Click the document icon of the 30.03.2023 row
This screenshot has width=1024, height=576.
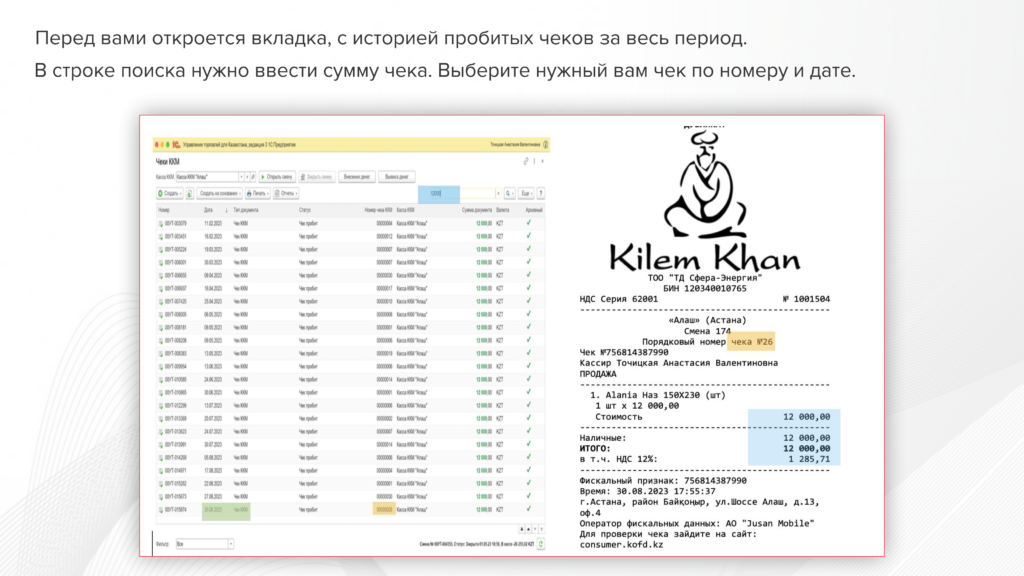tap(161, 263)
